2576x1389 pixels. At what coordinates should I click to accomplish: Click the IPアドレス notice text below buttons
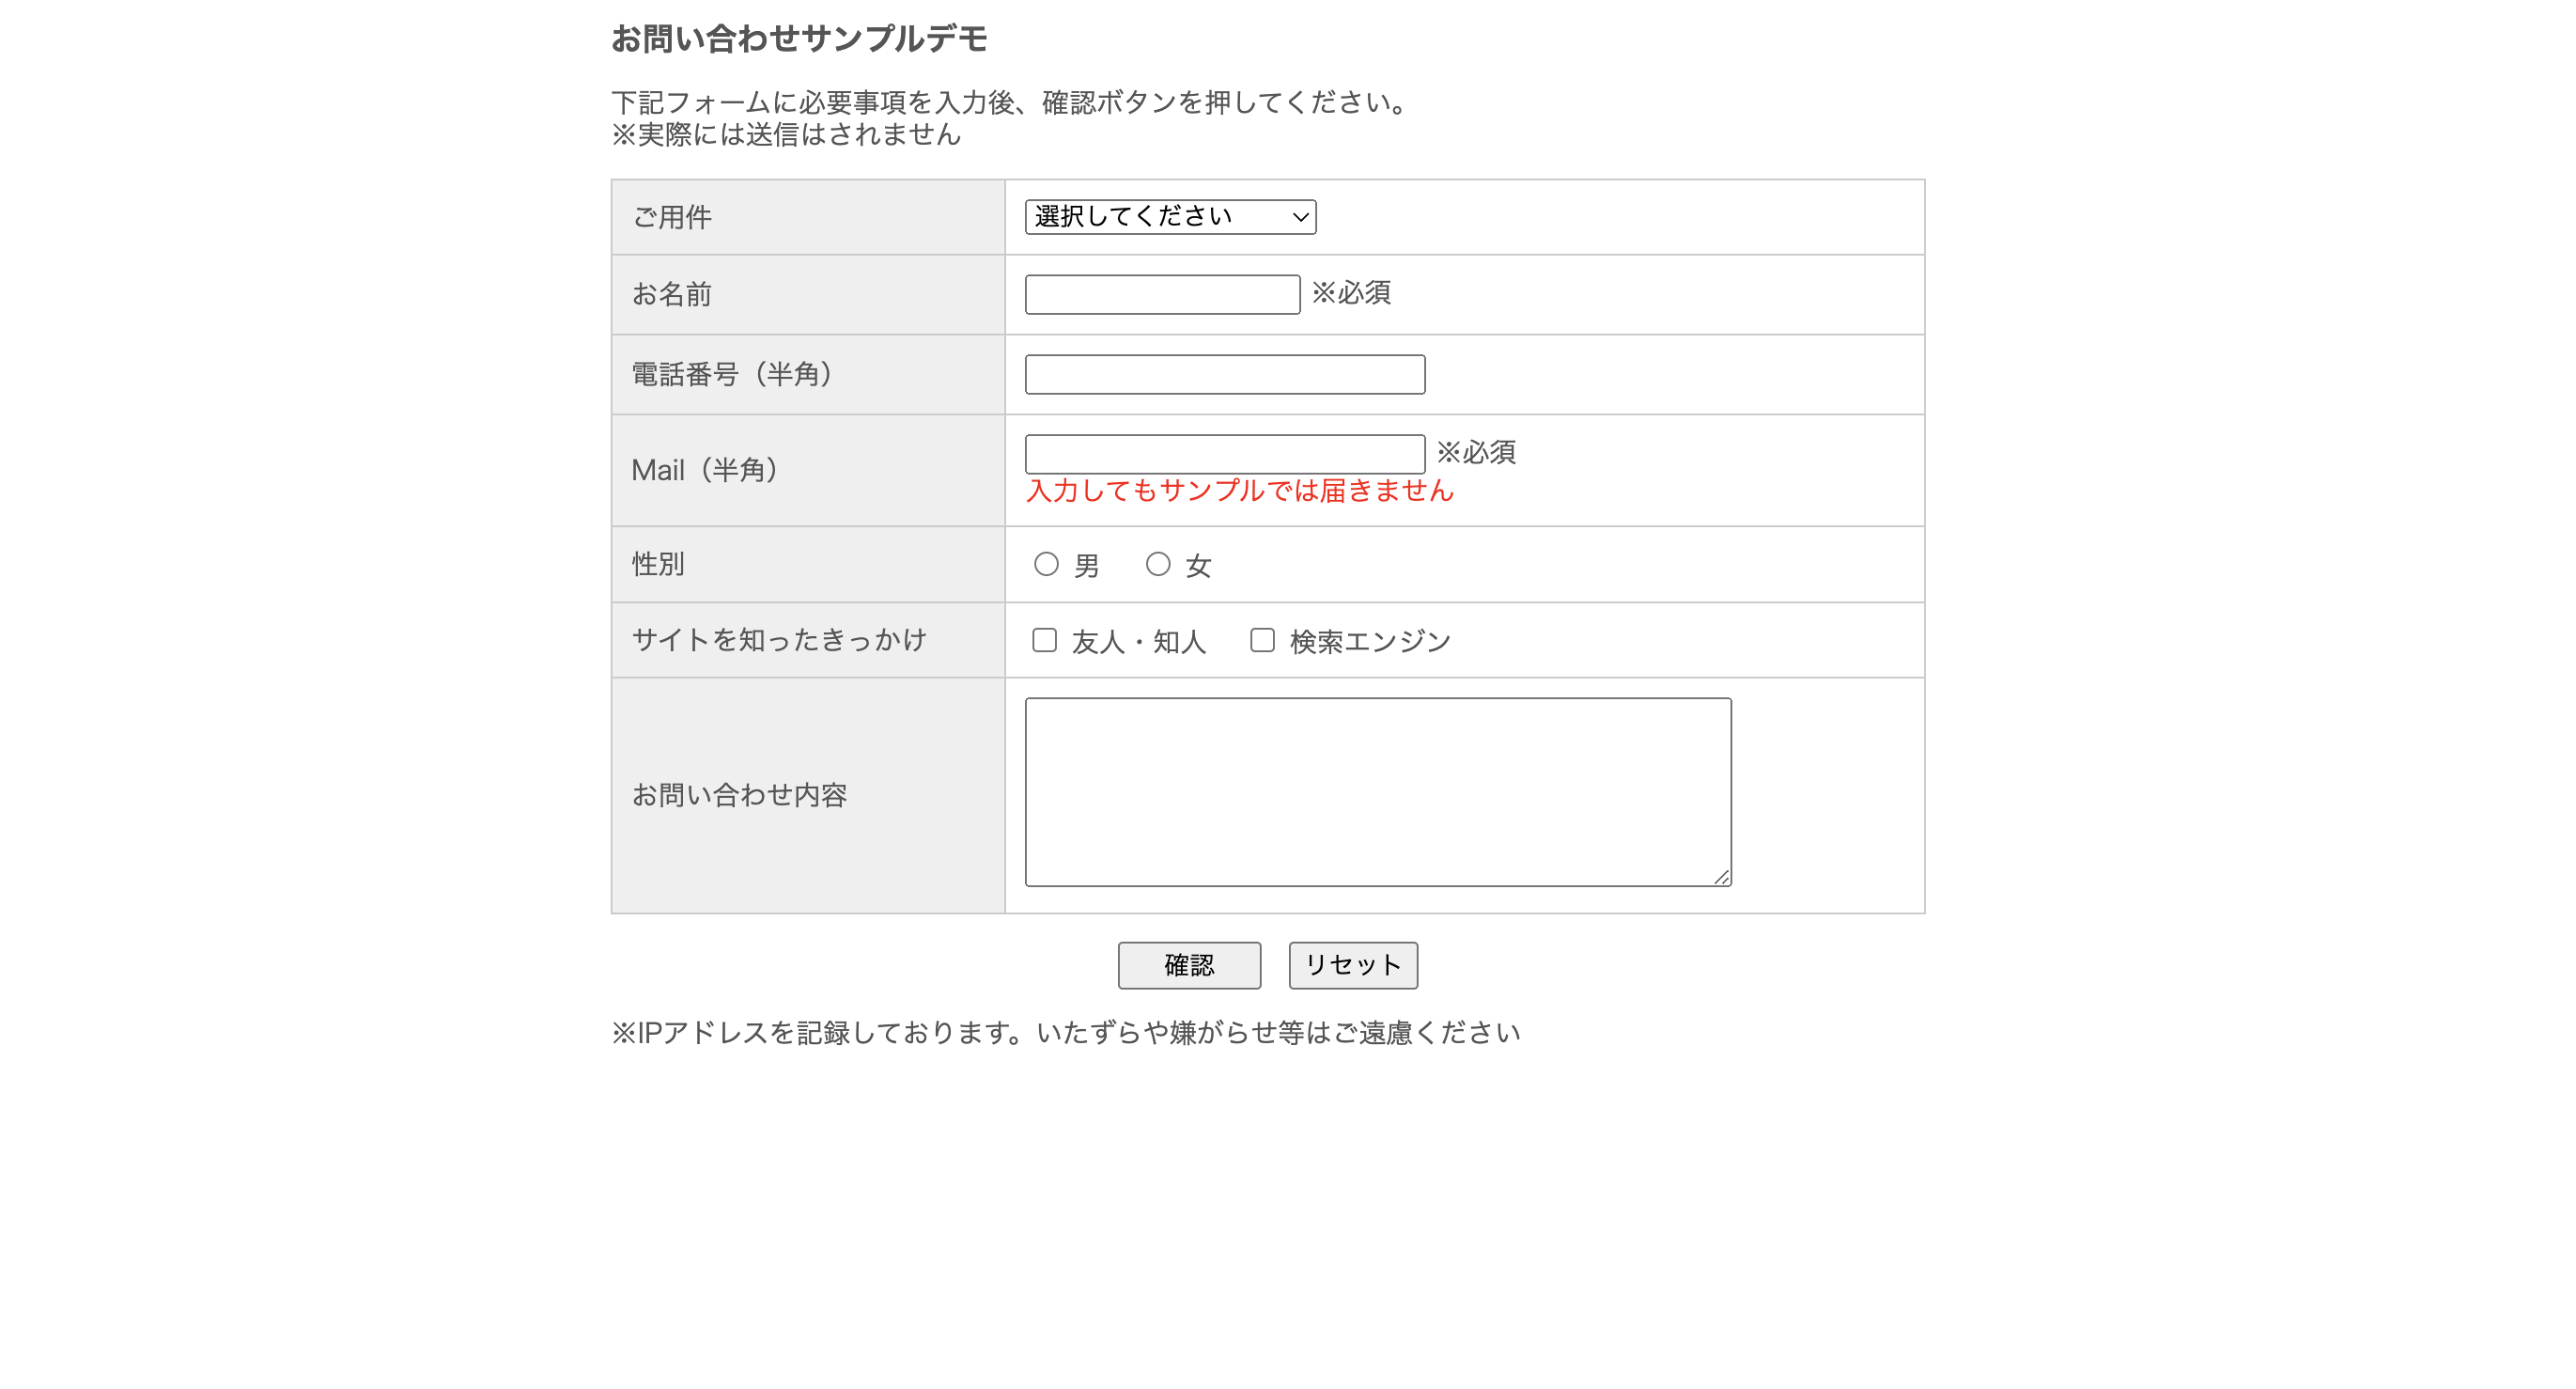tap(1068, 1035)
